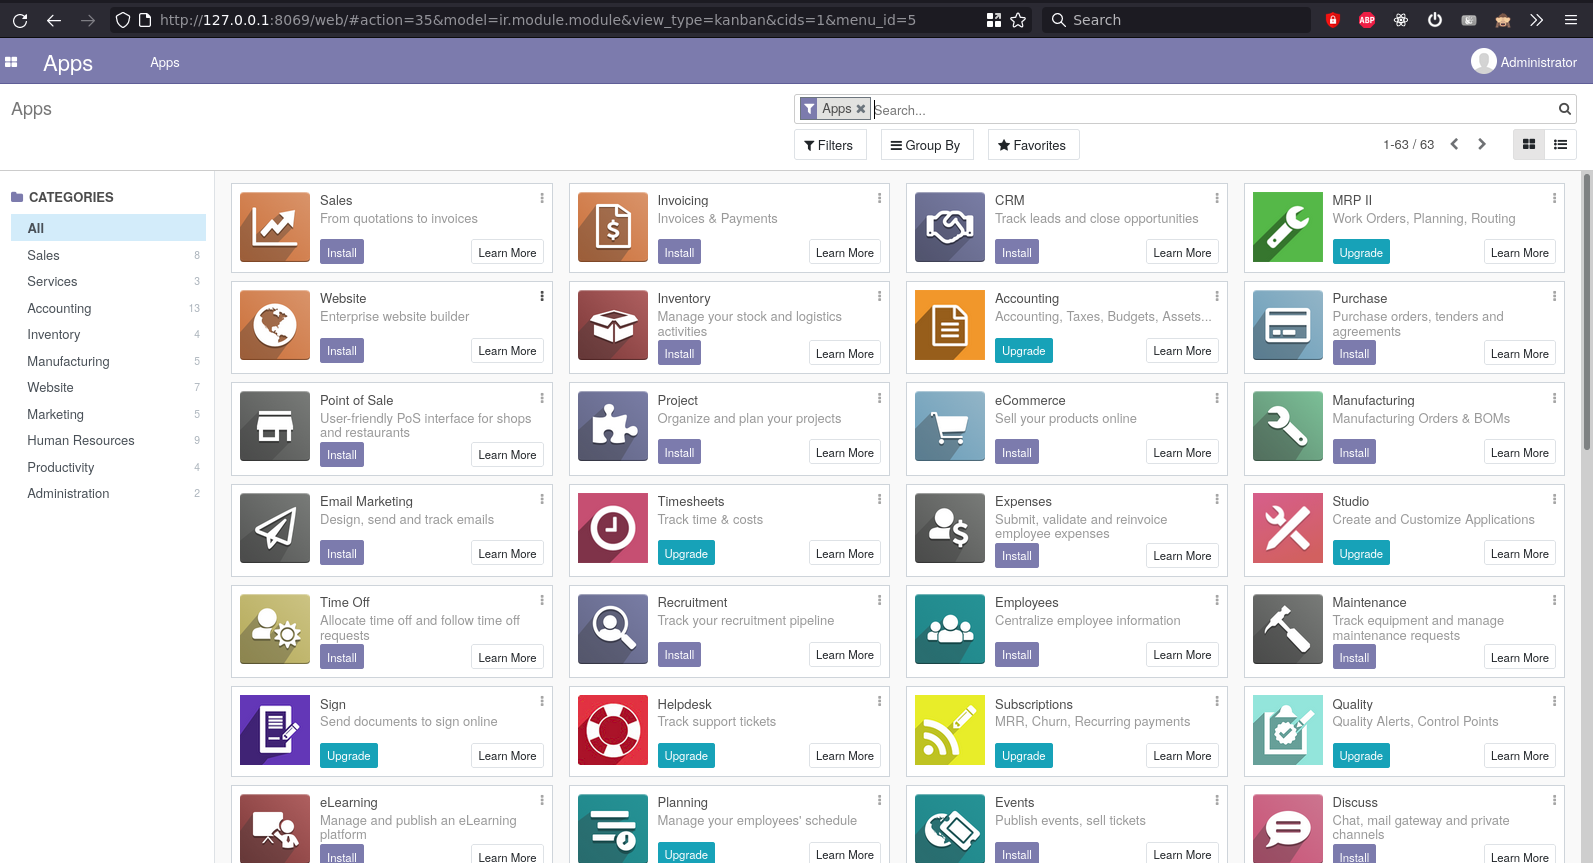This screenshot has height=863, width=1593.
Task: Click the CRM handshake app icon
Action: (950, 227)
